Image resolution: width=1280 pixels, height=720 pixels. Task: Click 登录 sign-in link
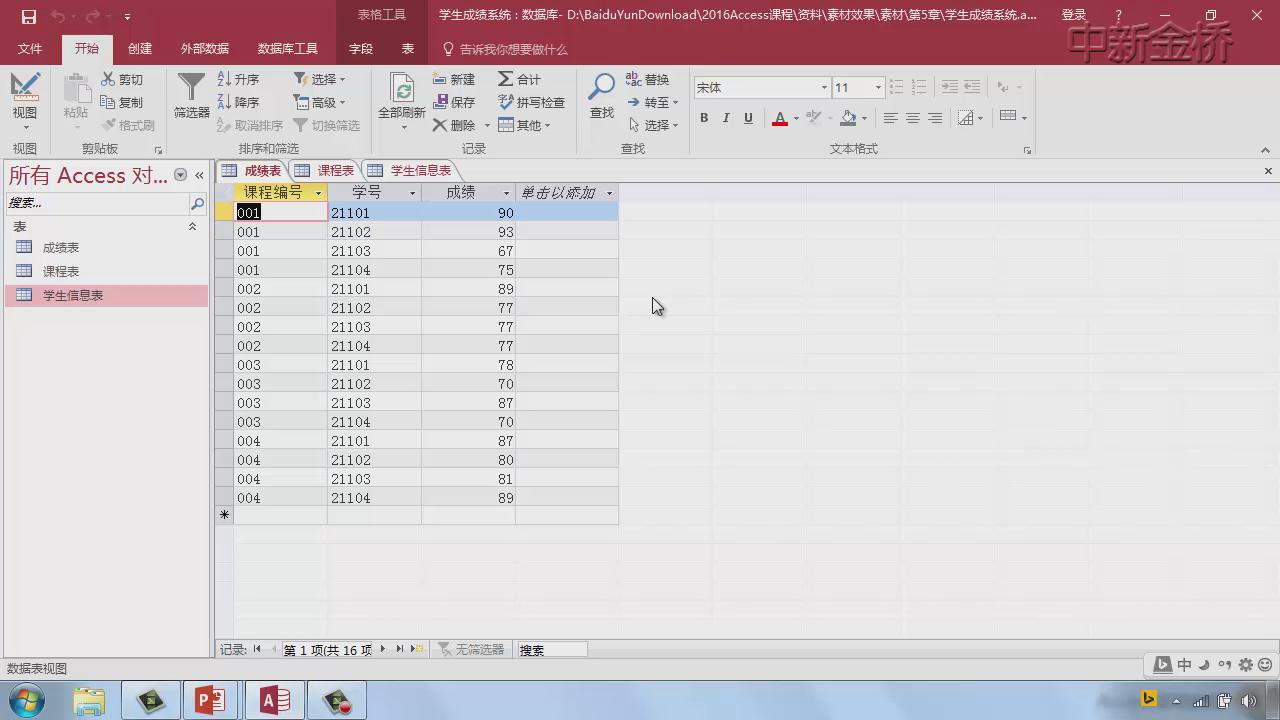click(1074, 15)
